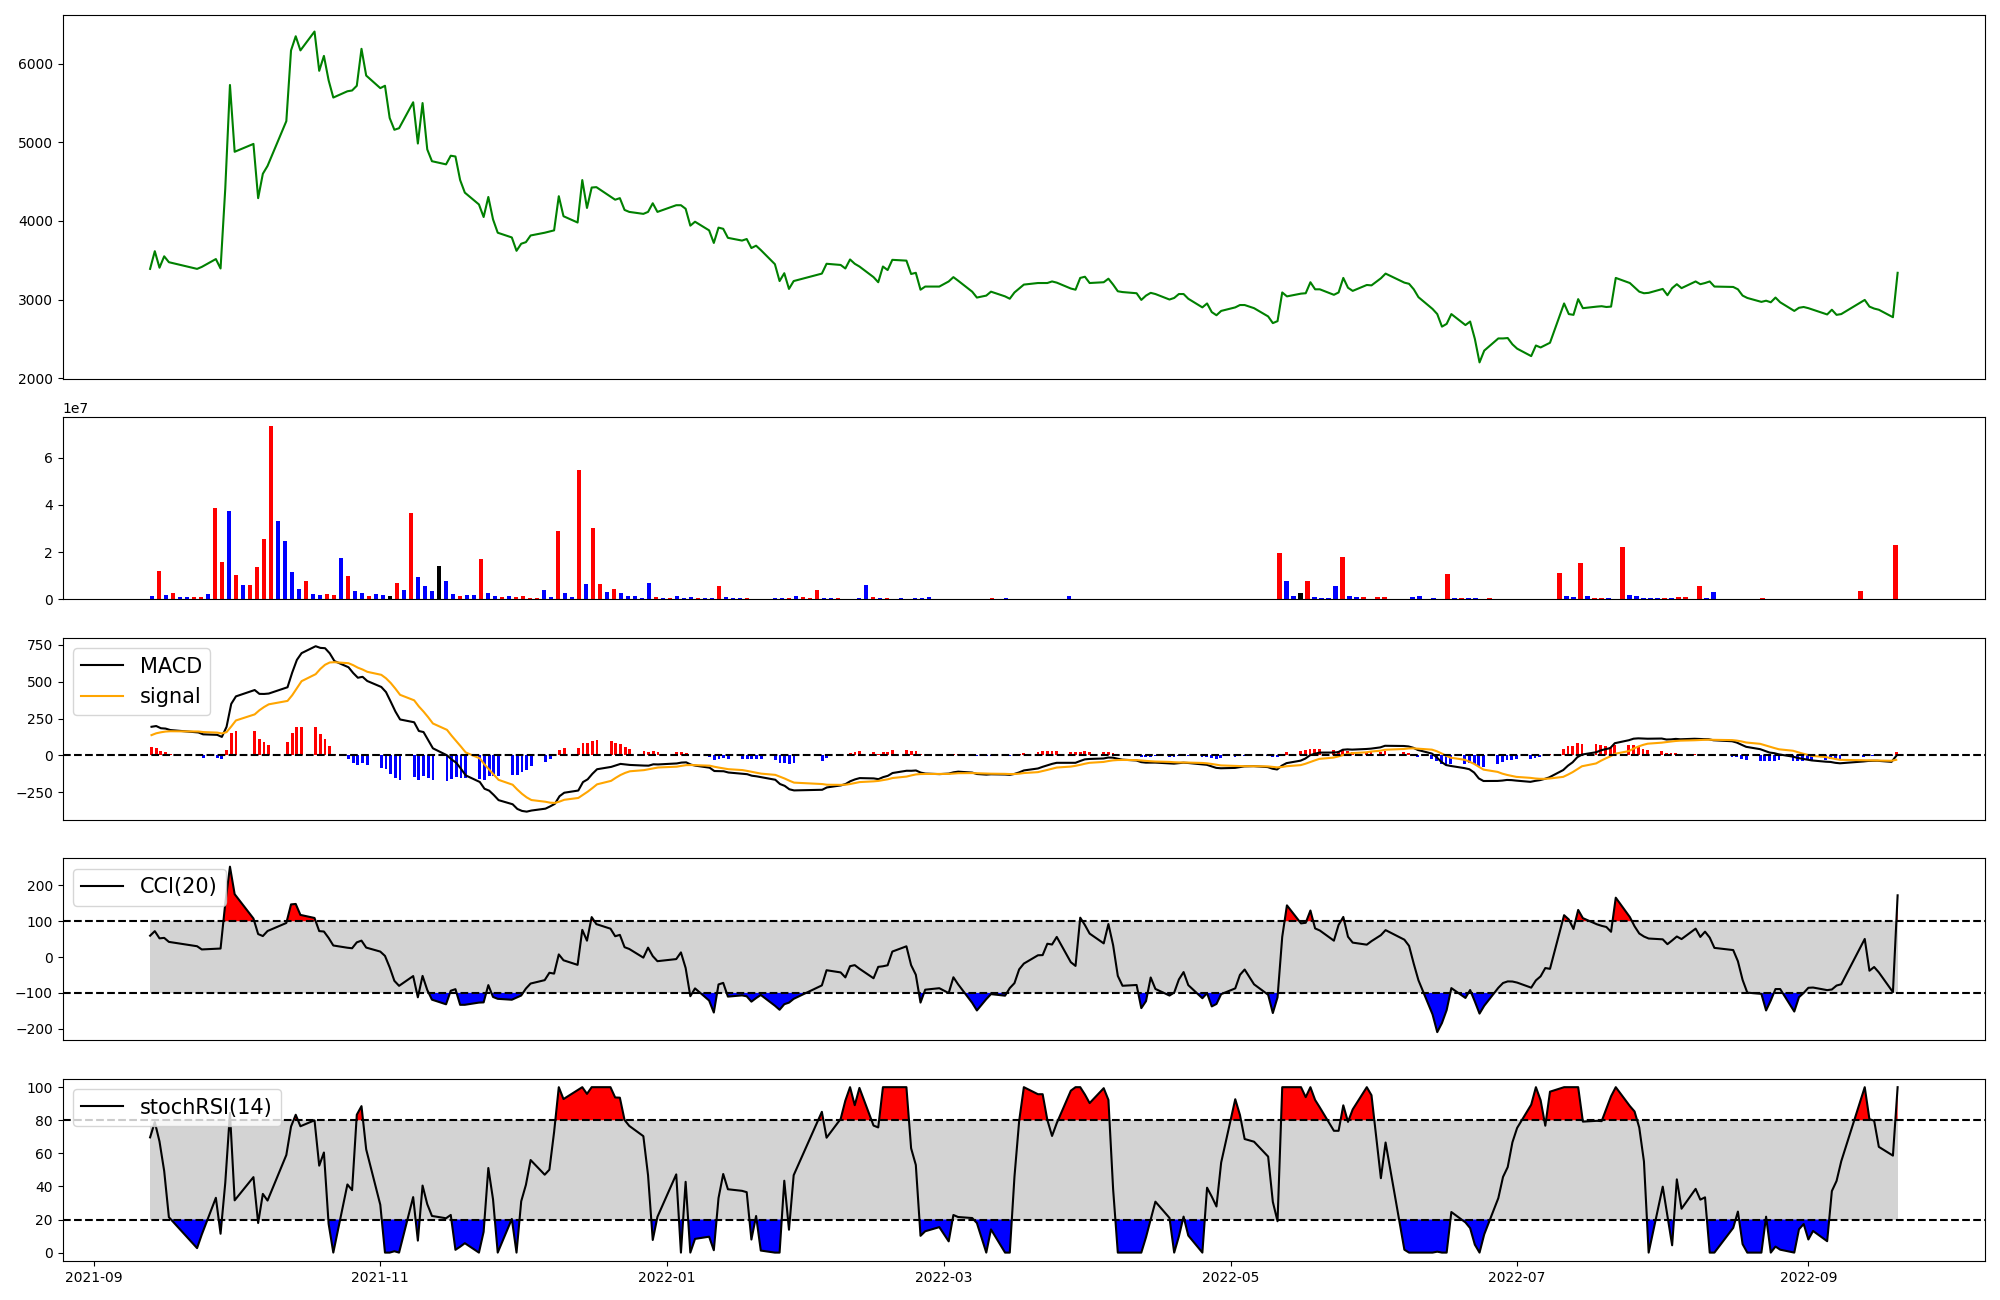Click the -250 tick on MACD axis
Viewport: 2000px width, 1300px height.
36,793
